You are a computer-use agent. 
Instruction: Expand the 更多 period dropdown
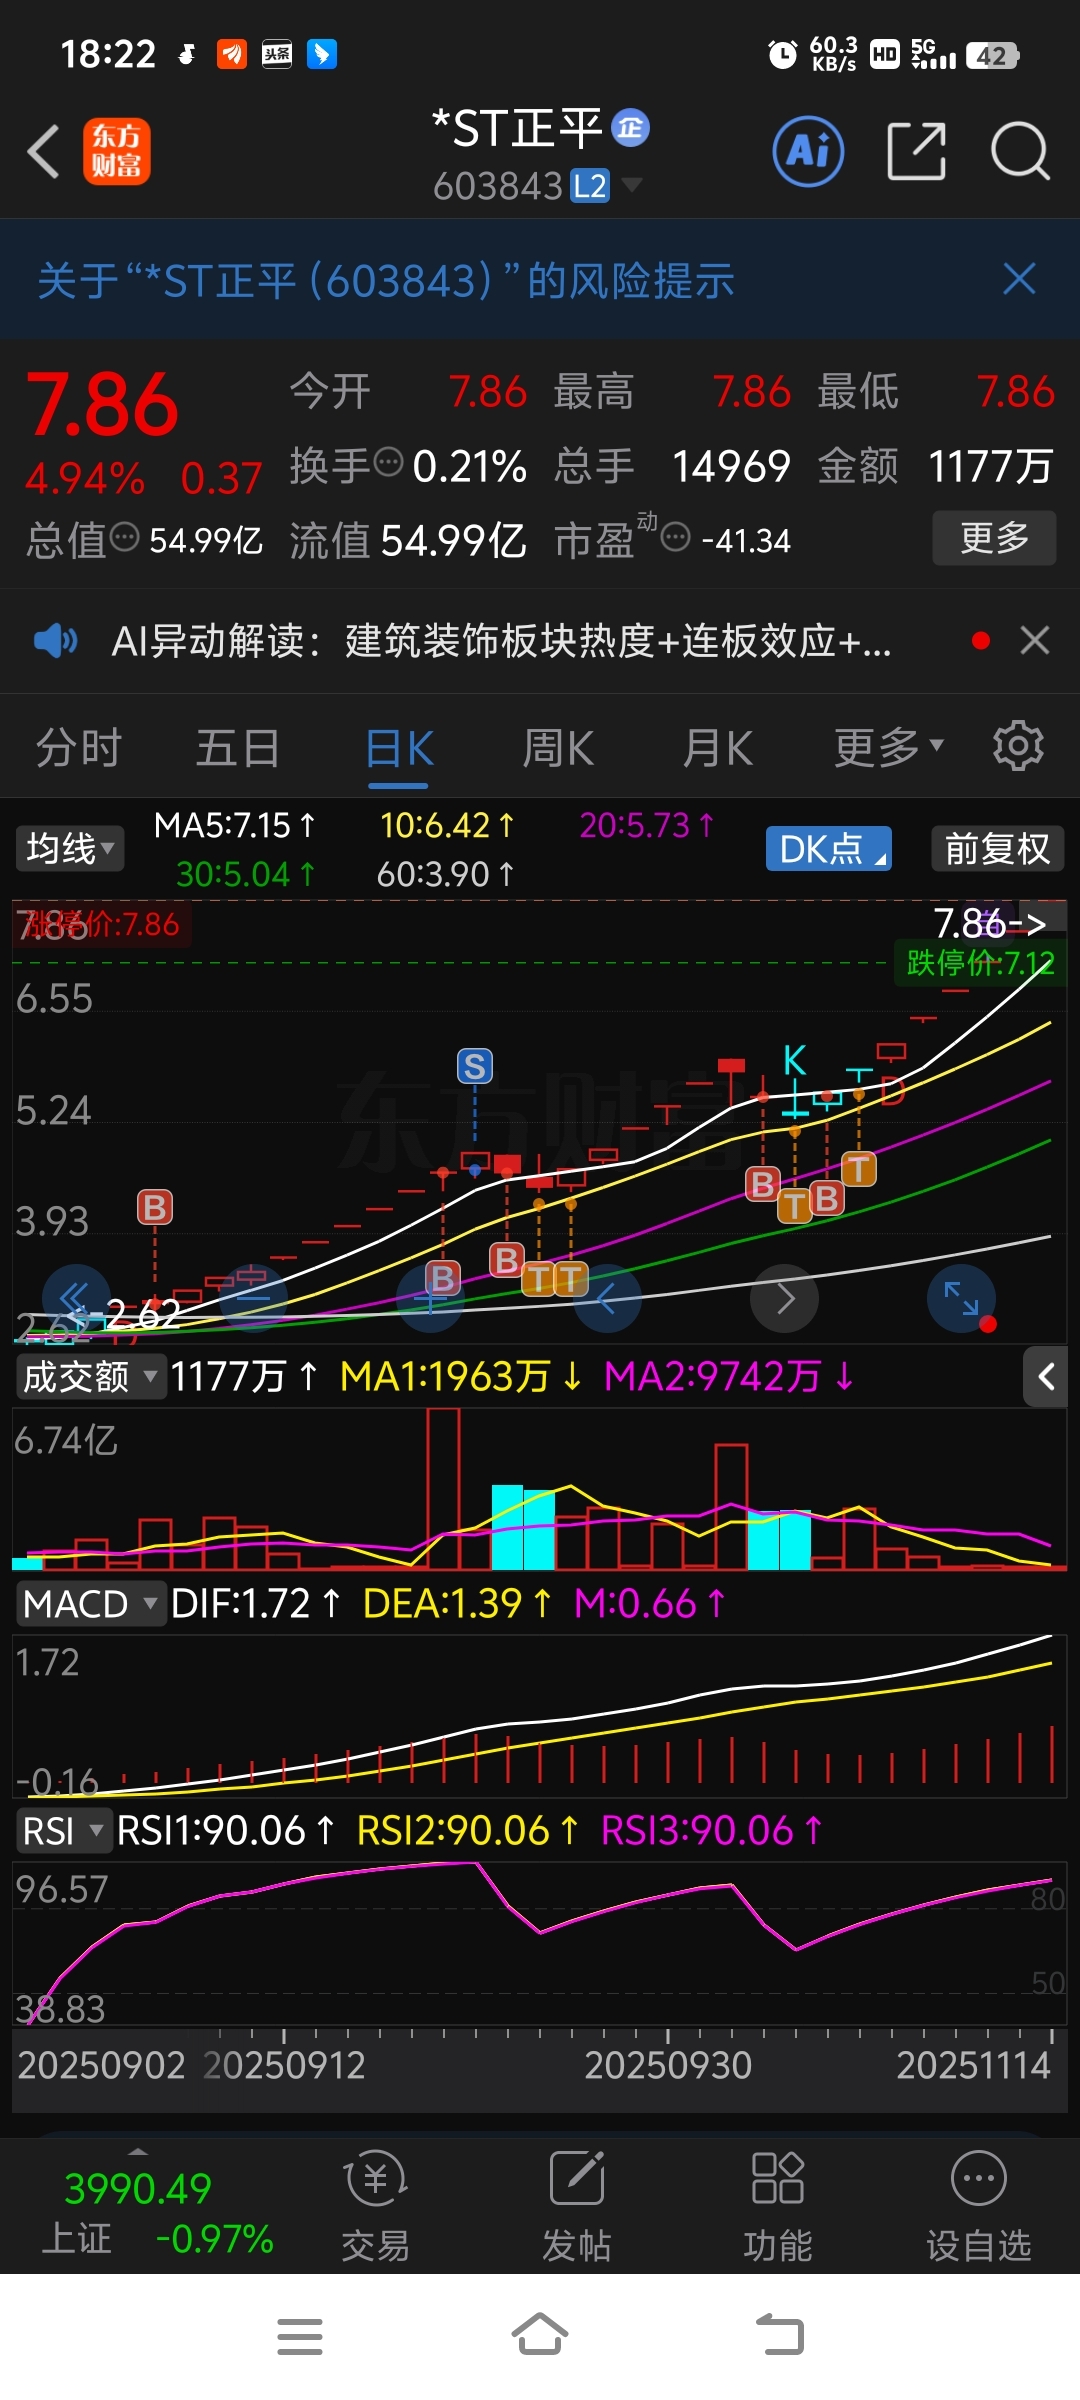[889, 746]
